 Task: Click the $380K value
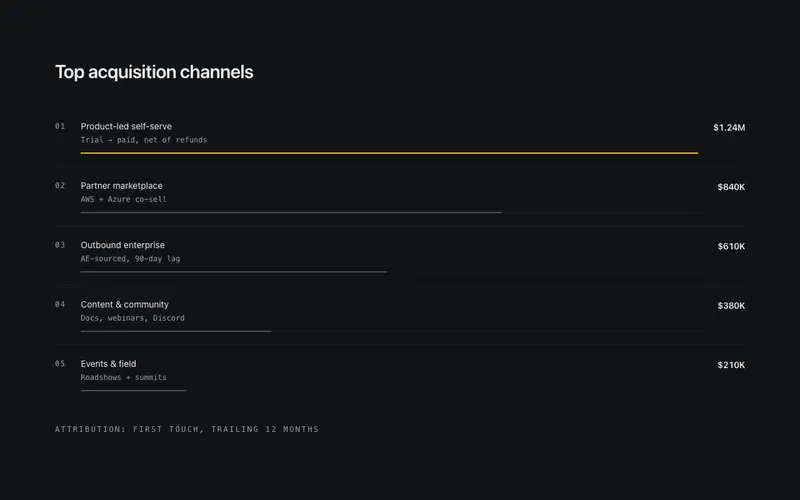point(731,306)
